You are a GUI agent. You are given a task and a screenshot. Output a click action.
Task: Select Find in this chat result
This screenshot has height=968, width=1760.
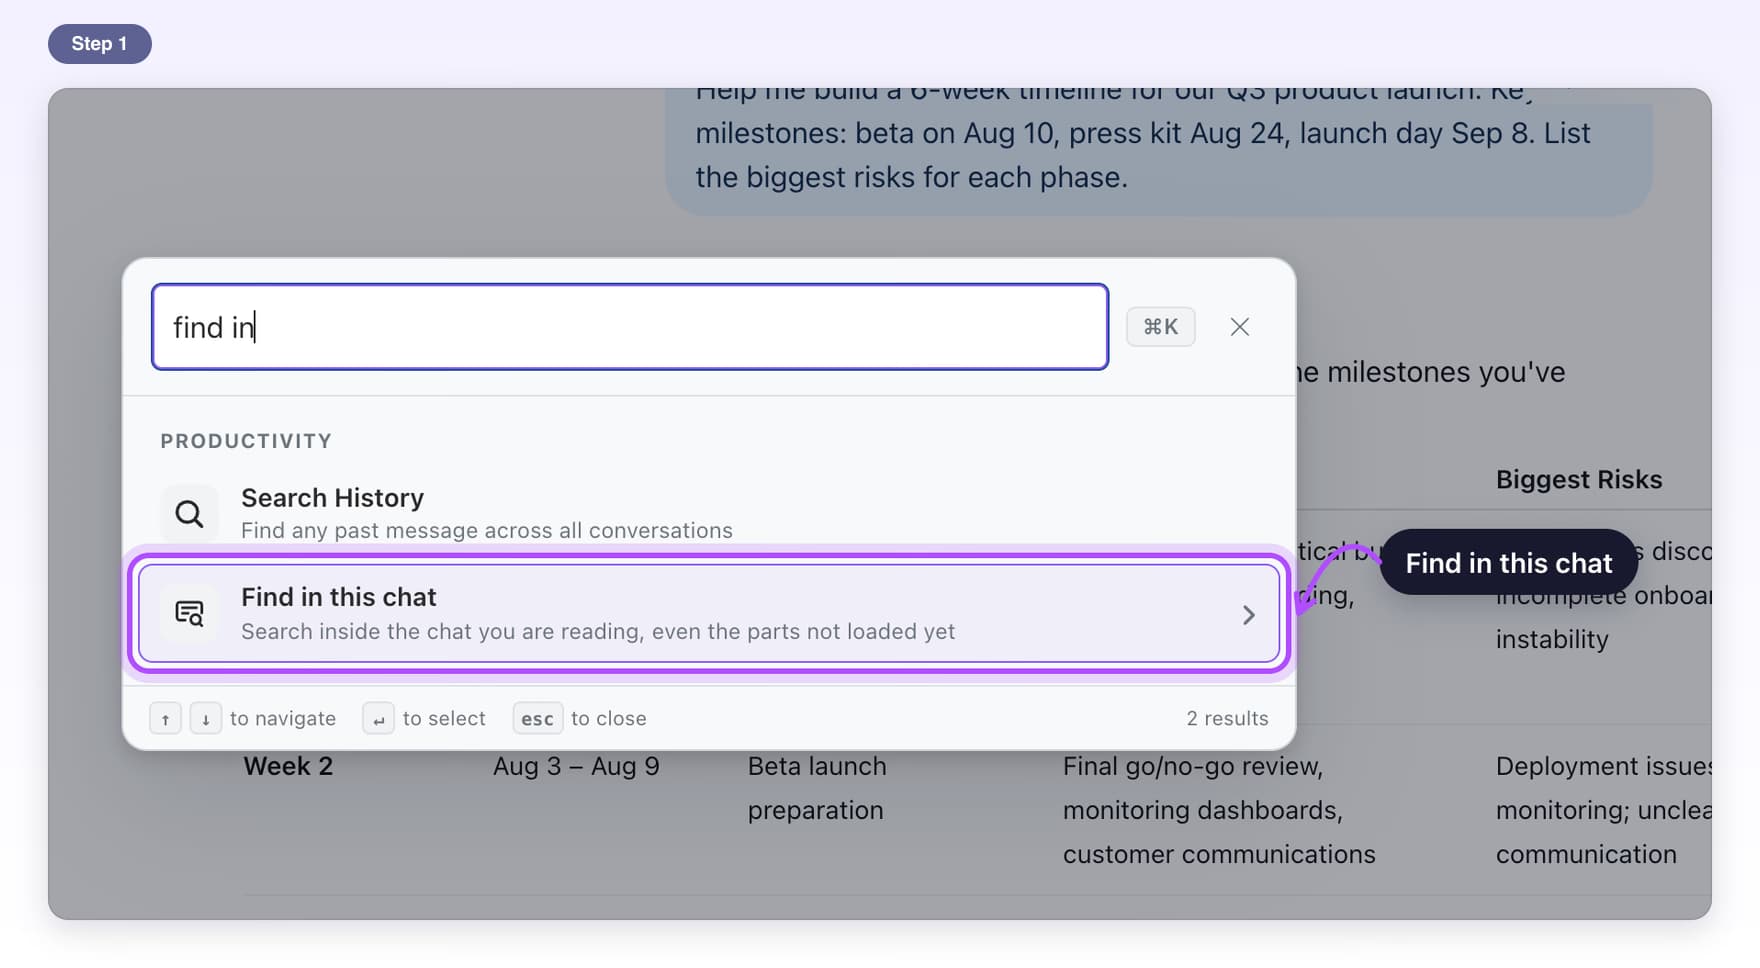coord(709,613)
